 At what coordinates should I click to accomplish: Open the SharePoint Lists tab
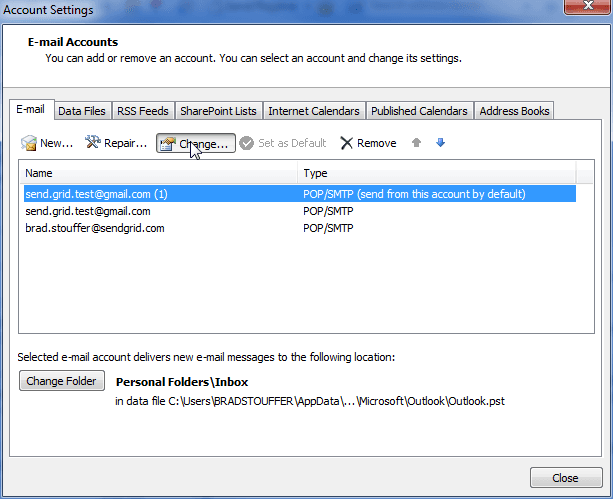[218, 111]
